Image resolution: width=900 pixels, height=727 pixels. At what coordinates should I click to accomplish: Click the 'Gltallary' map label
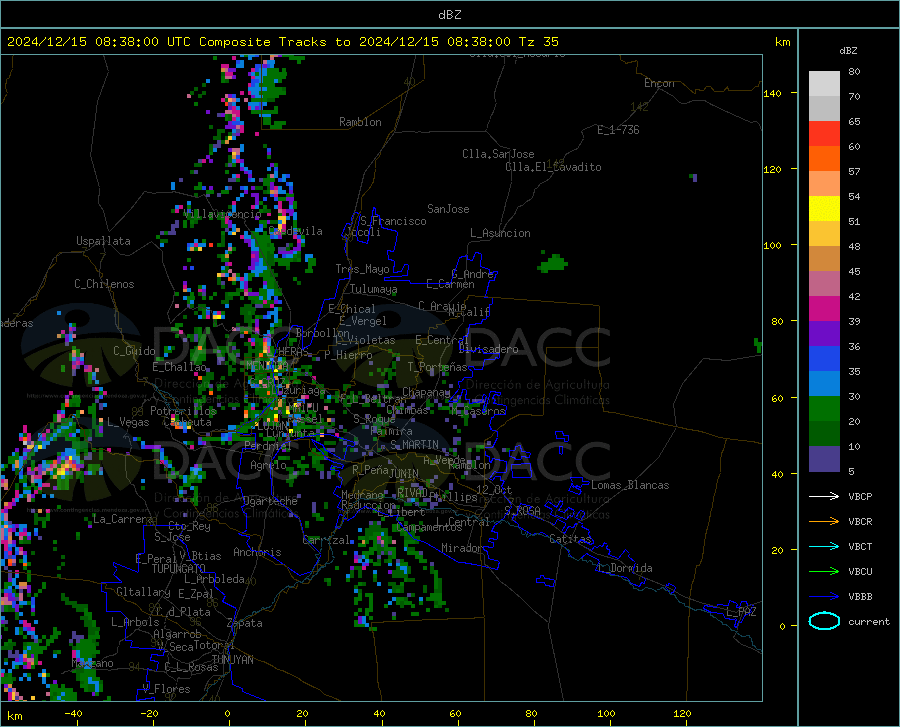pos(143,592)
